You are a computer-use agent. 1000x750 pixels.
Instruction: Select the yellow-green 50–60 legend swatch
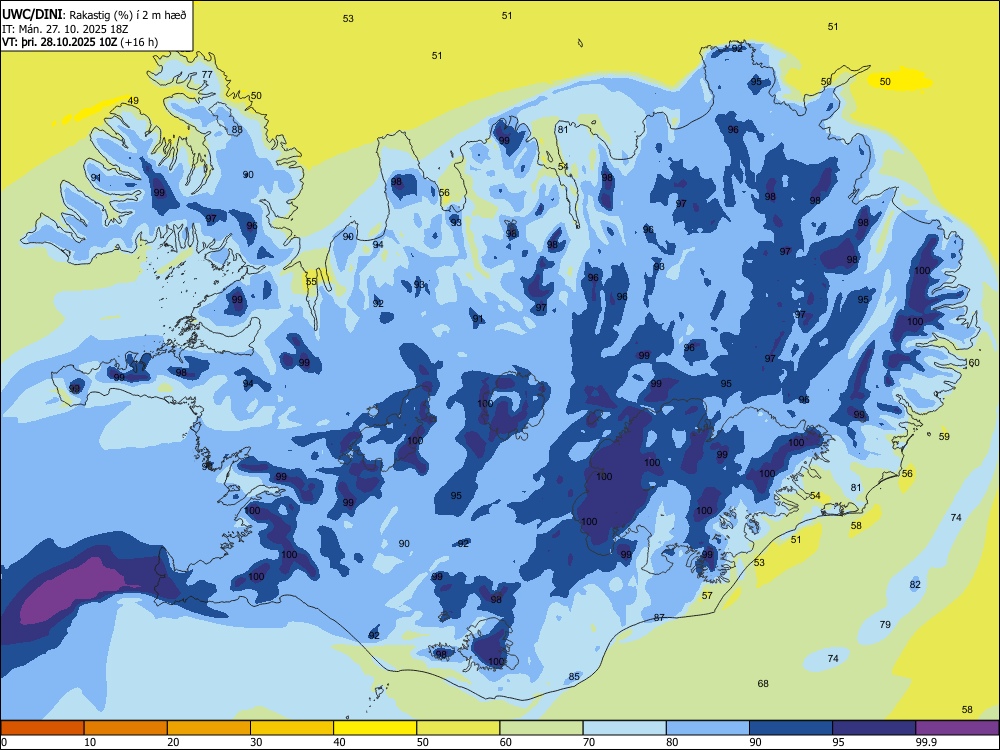click(458, 728)
